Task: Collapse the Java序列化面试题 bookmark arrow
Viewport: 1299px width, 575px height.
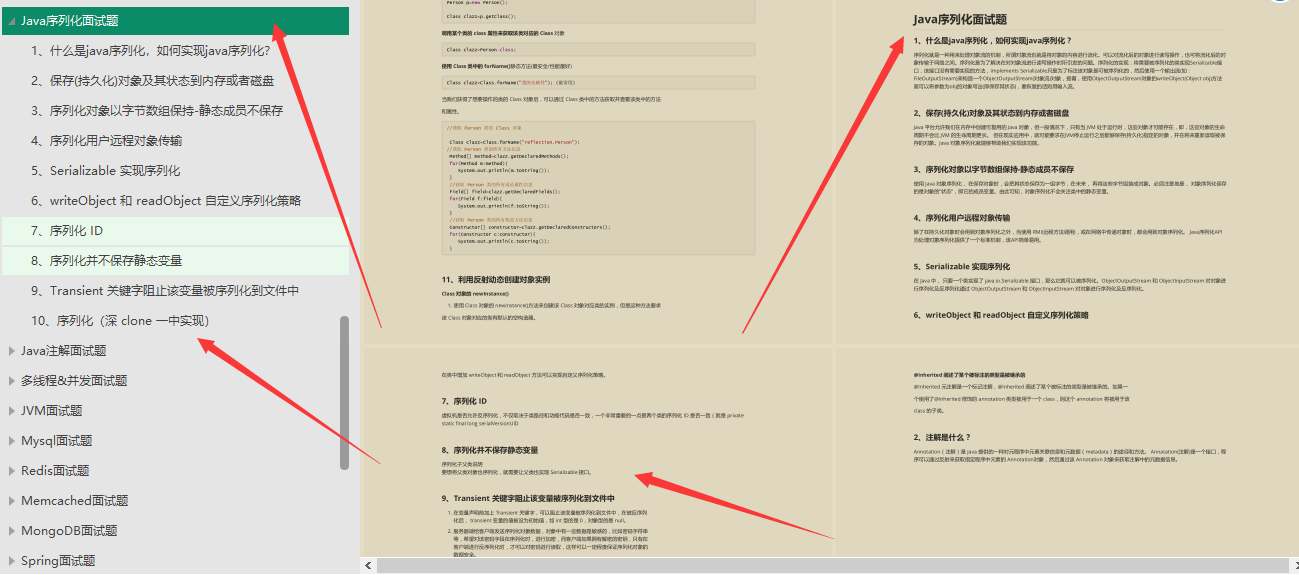Action: (11, 20)
